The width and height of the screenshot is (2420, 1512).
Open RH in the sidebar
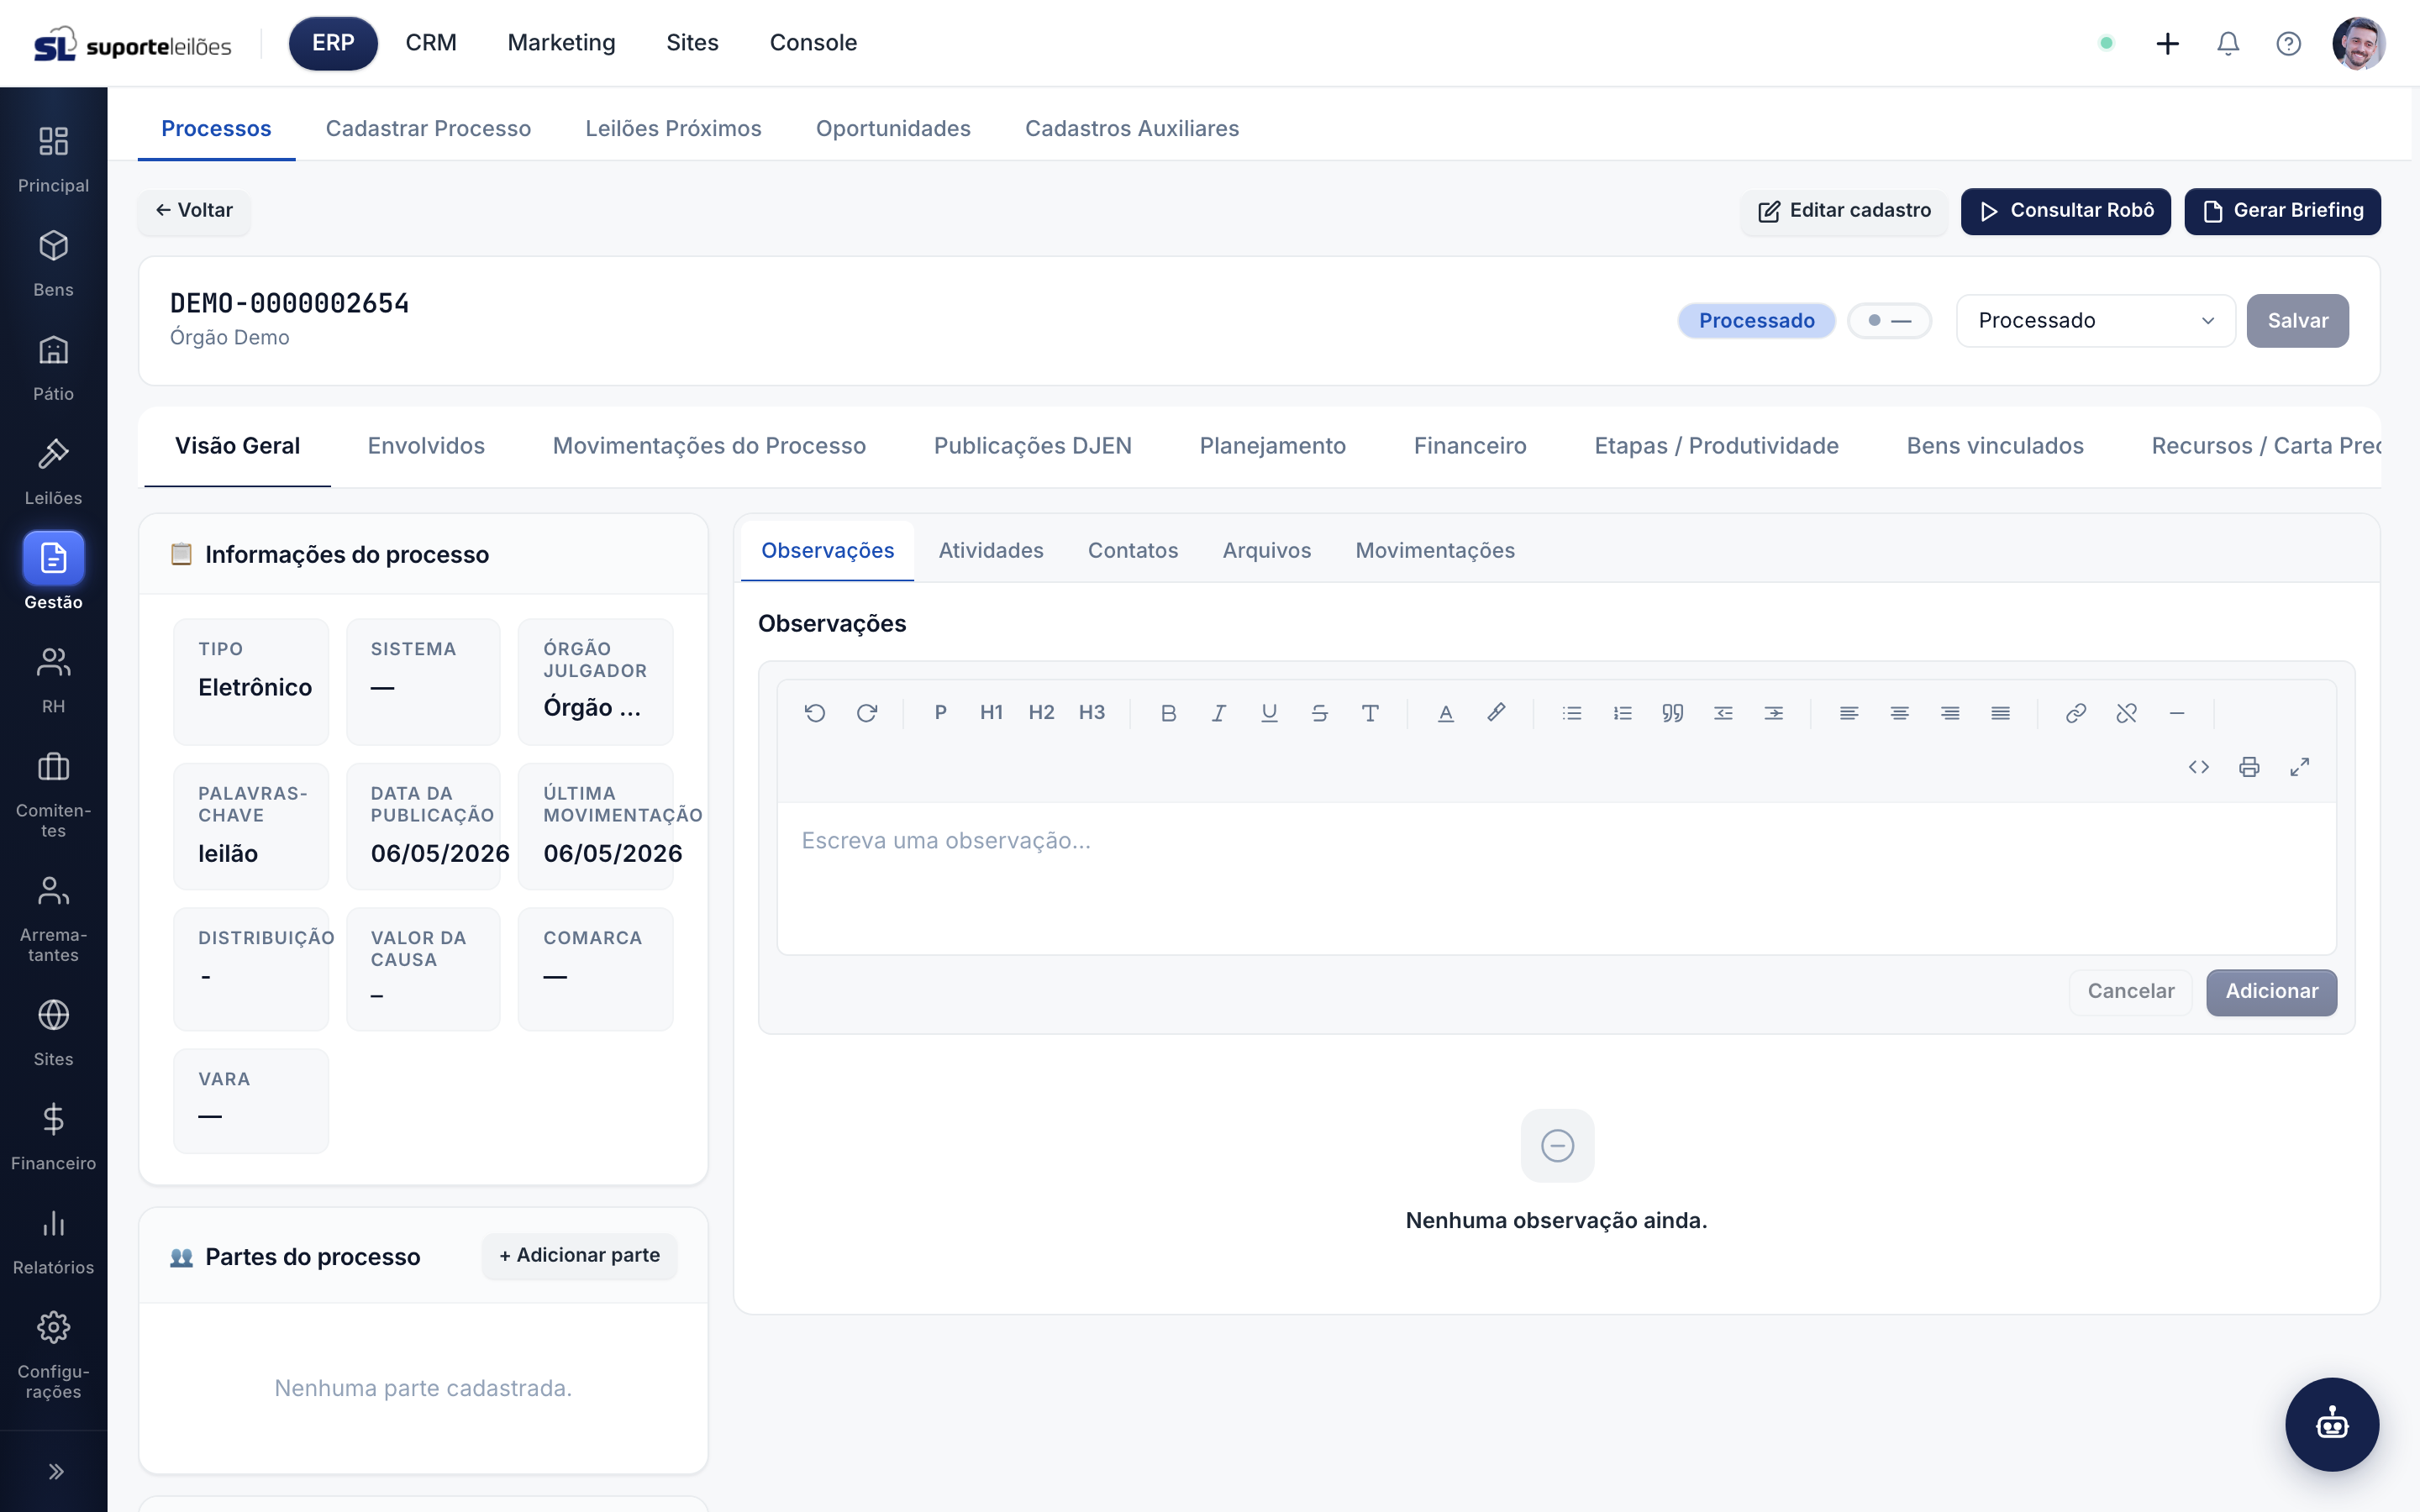(x=54, y=680)
